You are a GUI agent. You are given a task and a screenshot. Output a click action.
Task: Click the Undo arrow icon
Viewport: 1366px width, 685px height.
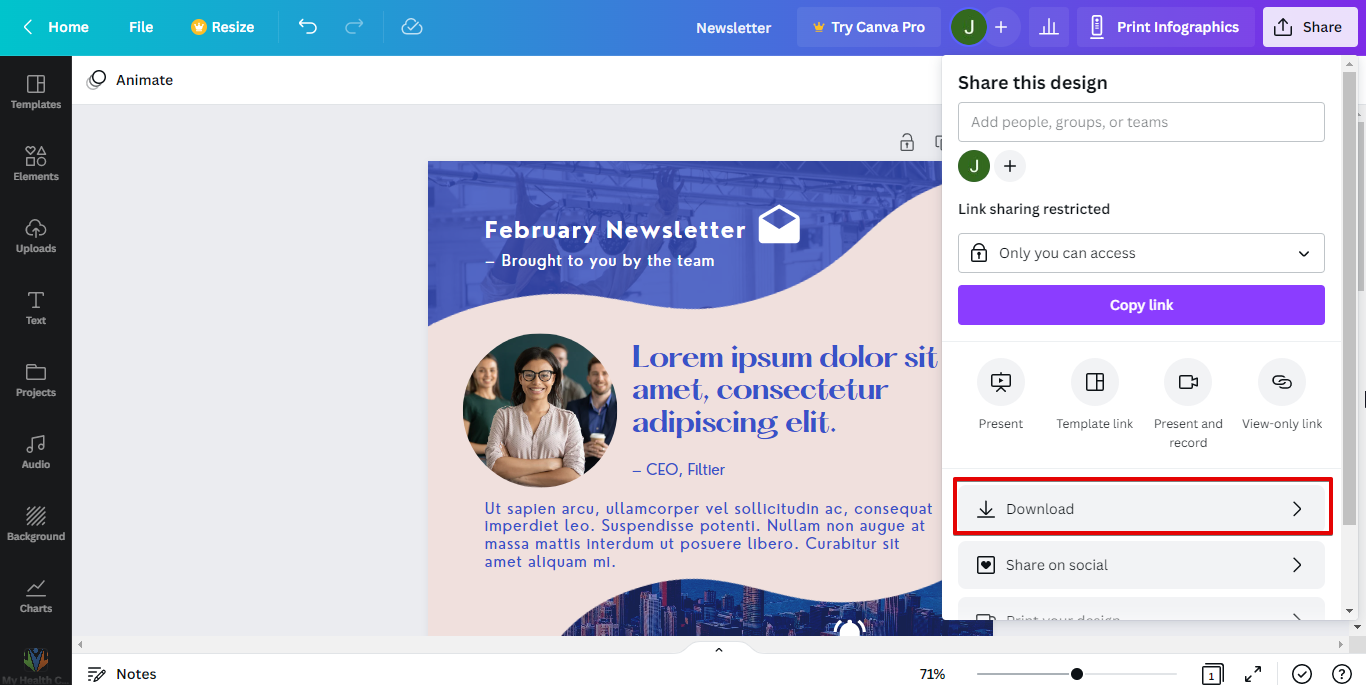point(307,27)
